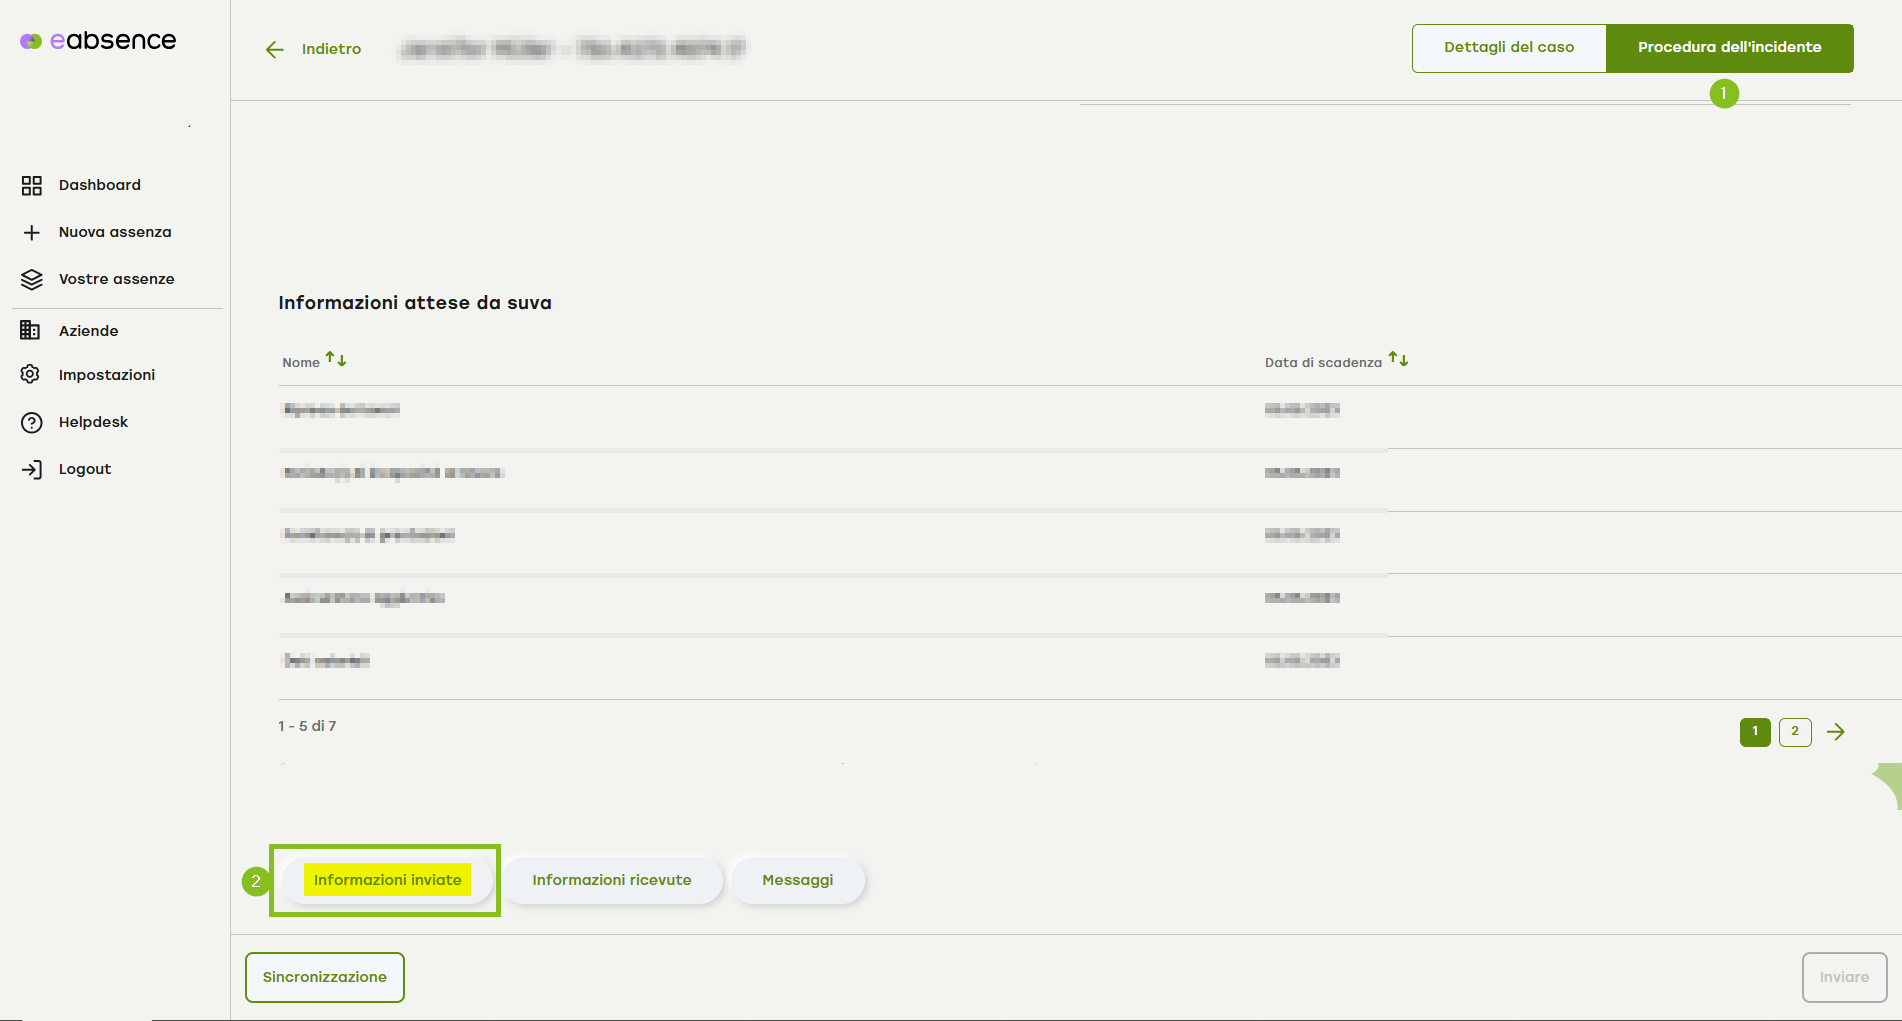1902x1021 pixels.
Task: Click the Dashboard grid icon
Action: (32, 185)
